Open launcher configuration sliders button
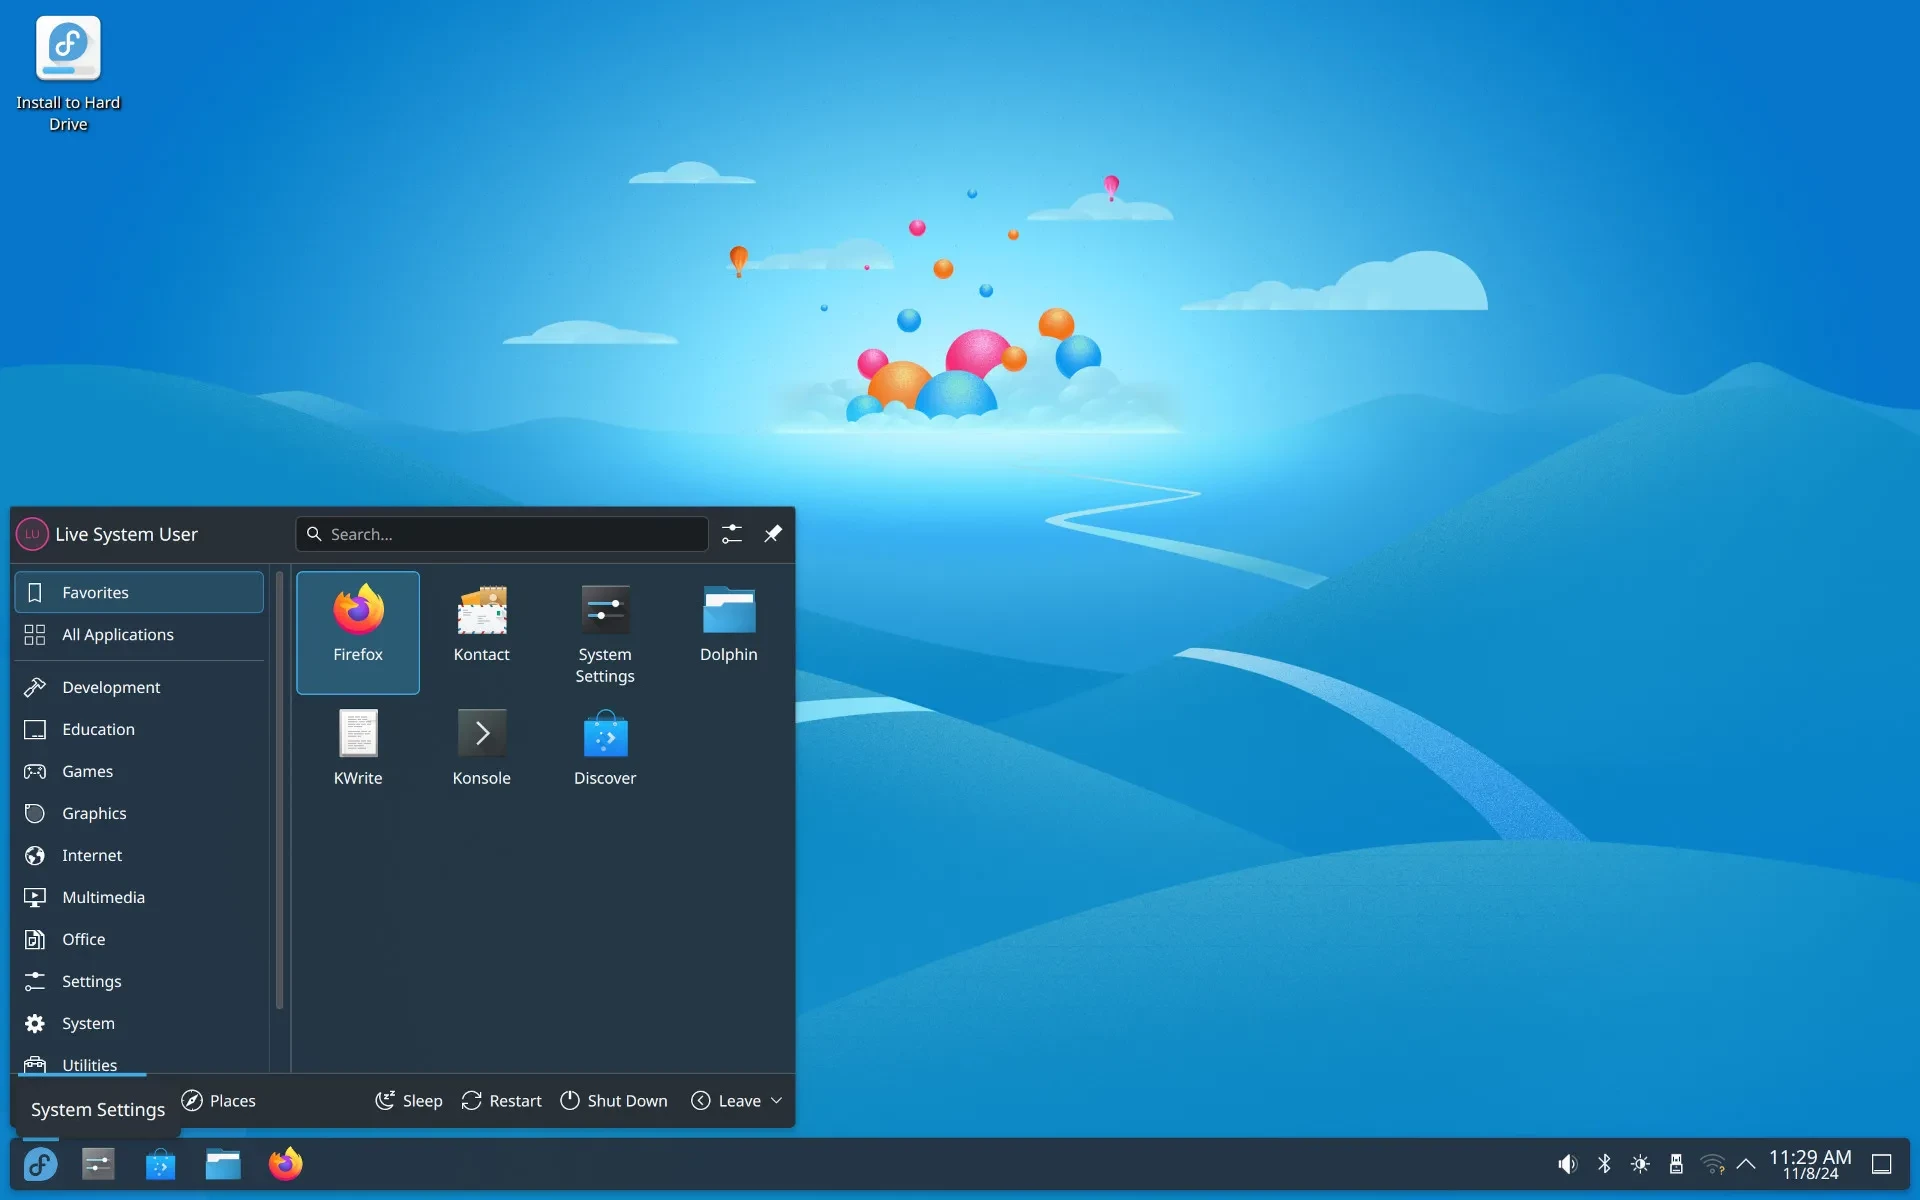Screen dimensions: 1920x1200 732,534
